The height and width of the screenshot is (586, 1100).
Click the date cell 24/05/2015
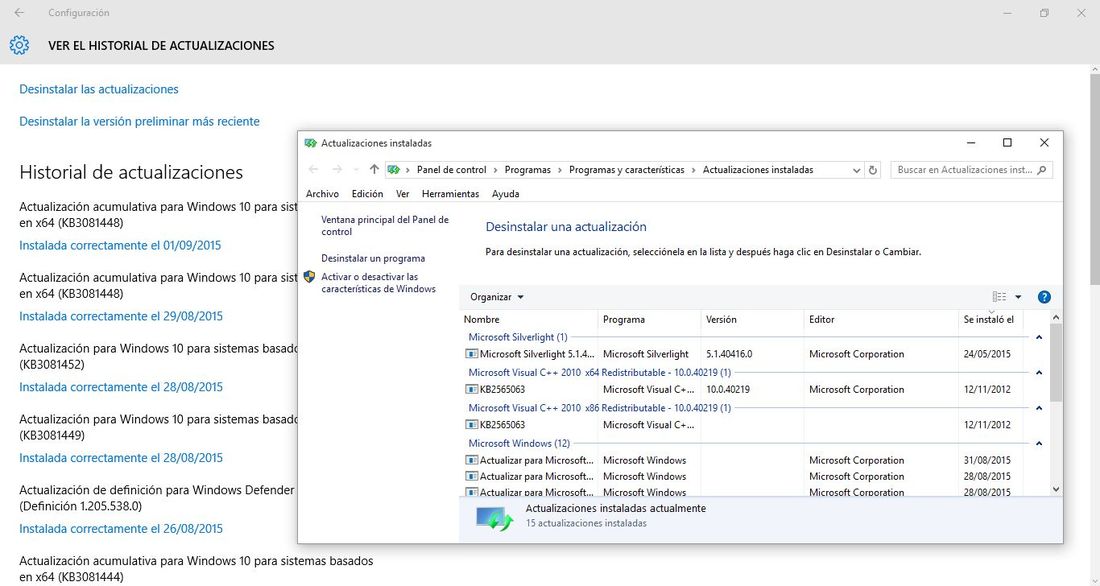tap(987, 354)
